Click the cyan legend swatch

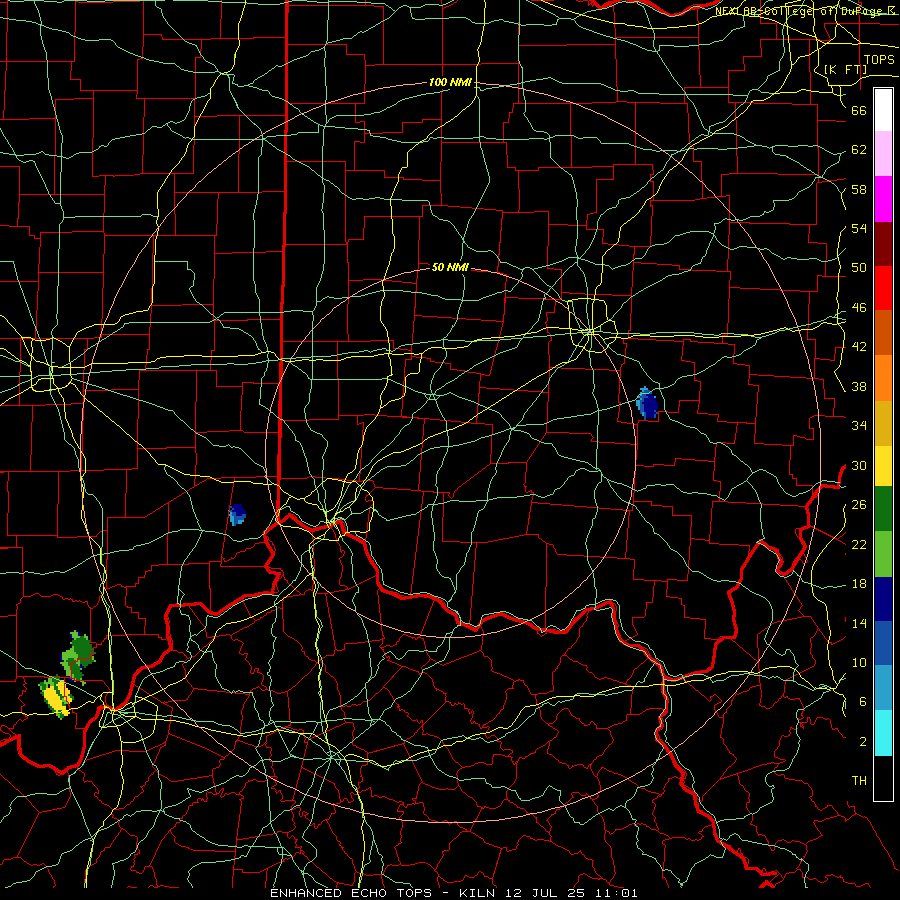tap(883, 733)
